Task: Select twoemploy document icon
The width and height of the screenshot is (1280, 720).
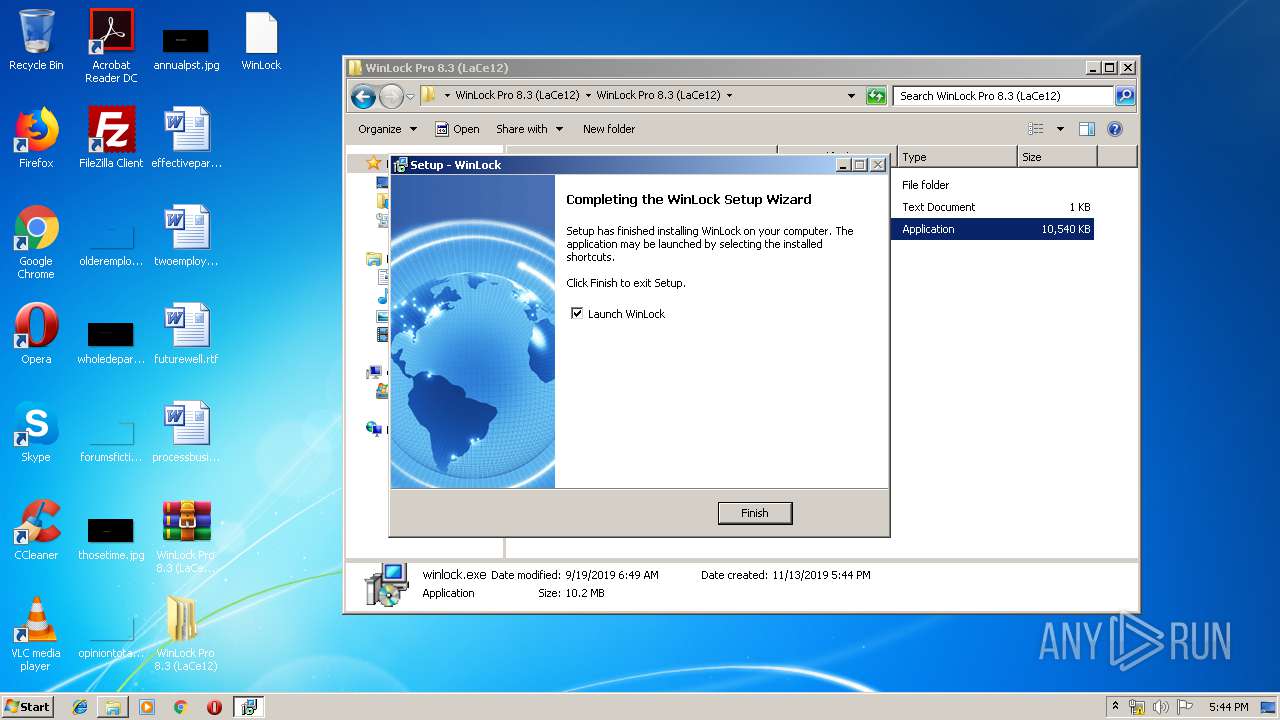Action: (186, 237)
